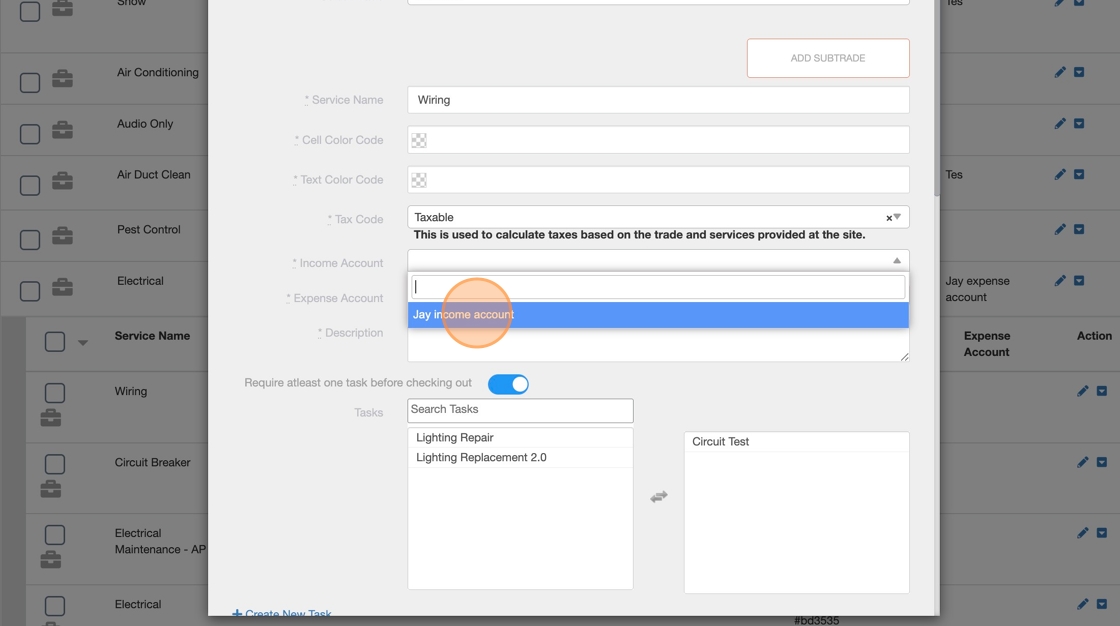The width and height of the screenshot is (1120, 626).
Task: Click the Income Account search box
Action: [658, 287]
